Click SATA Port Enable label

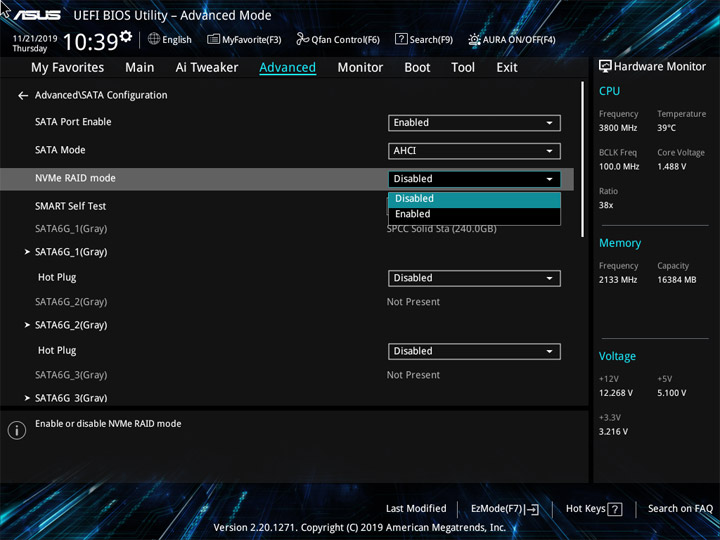[73, 122]
